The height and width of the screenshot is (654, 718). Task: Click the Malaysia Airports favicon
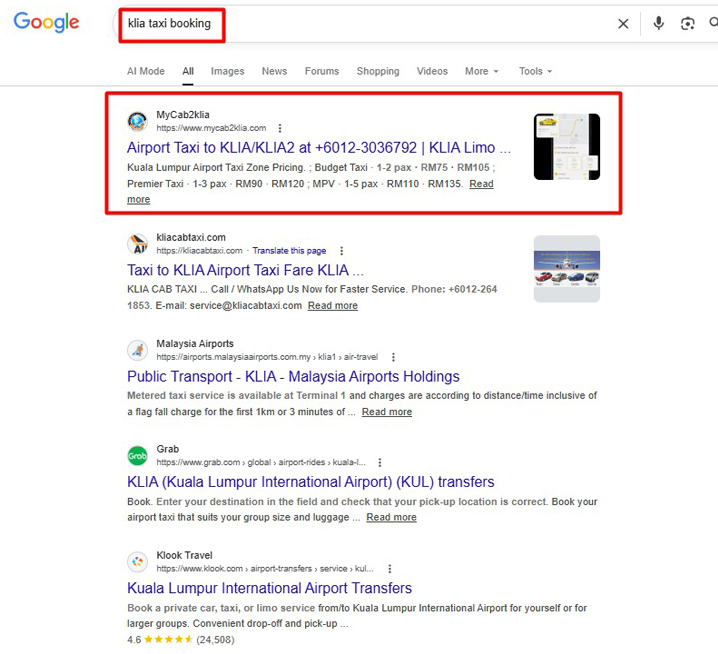pyautogui.click(x=137, y=350)
